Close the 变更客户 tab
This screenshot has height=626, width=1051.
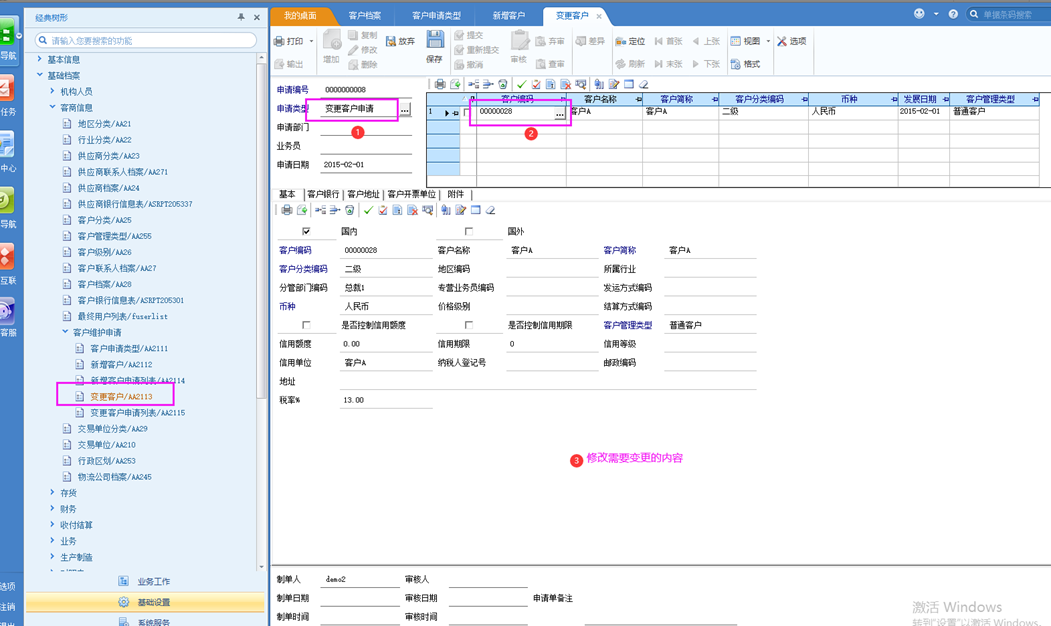point(599,16)
